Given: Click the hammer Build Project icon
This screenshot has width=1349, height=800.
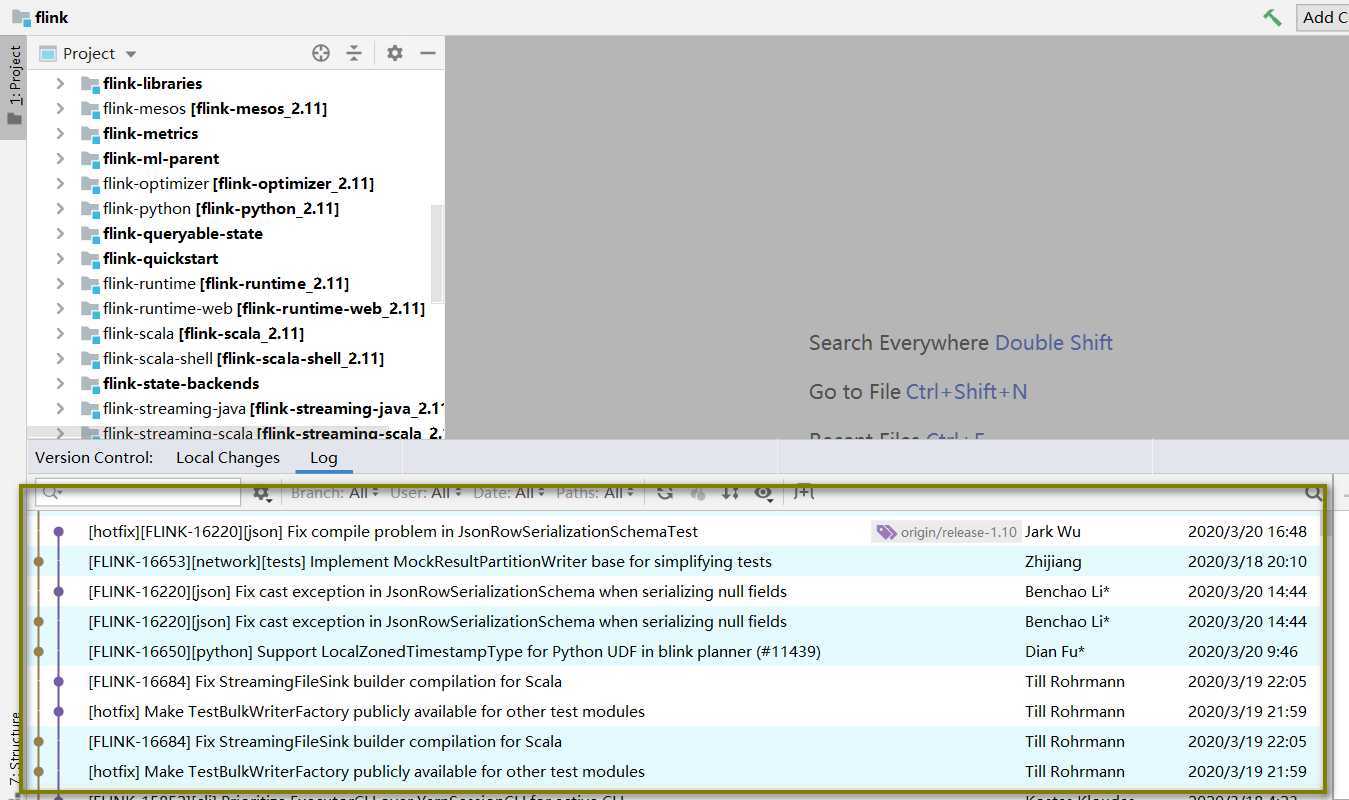Looking at the screenshot, I should [1272, 17].
